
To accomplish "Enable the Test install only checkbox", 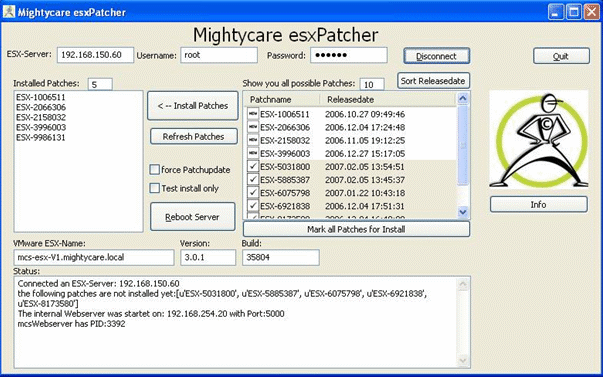I will (x=154, y=188).
